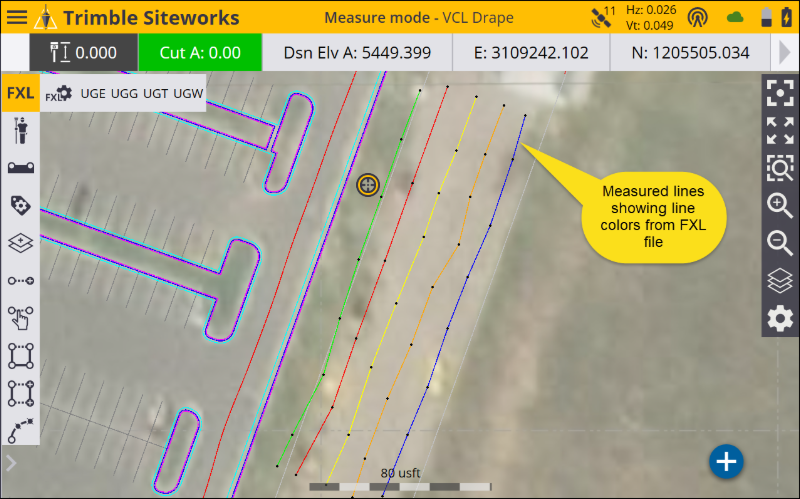
Task: Open the tag with gear code settings tool
Action: [x=20, y=205]
